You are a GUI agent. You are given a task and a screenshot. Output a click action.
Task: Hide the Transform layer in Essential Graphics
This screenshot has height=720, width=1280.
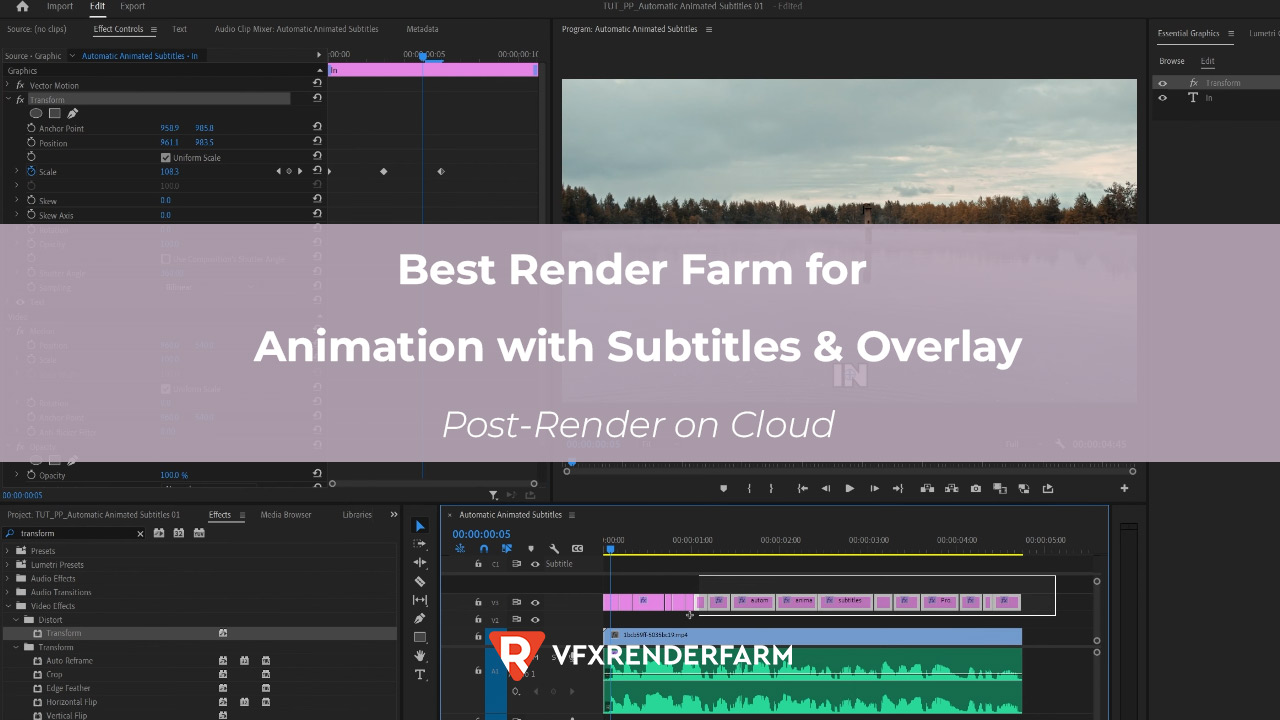click(1162, 83)
